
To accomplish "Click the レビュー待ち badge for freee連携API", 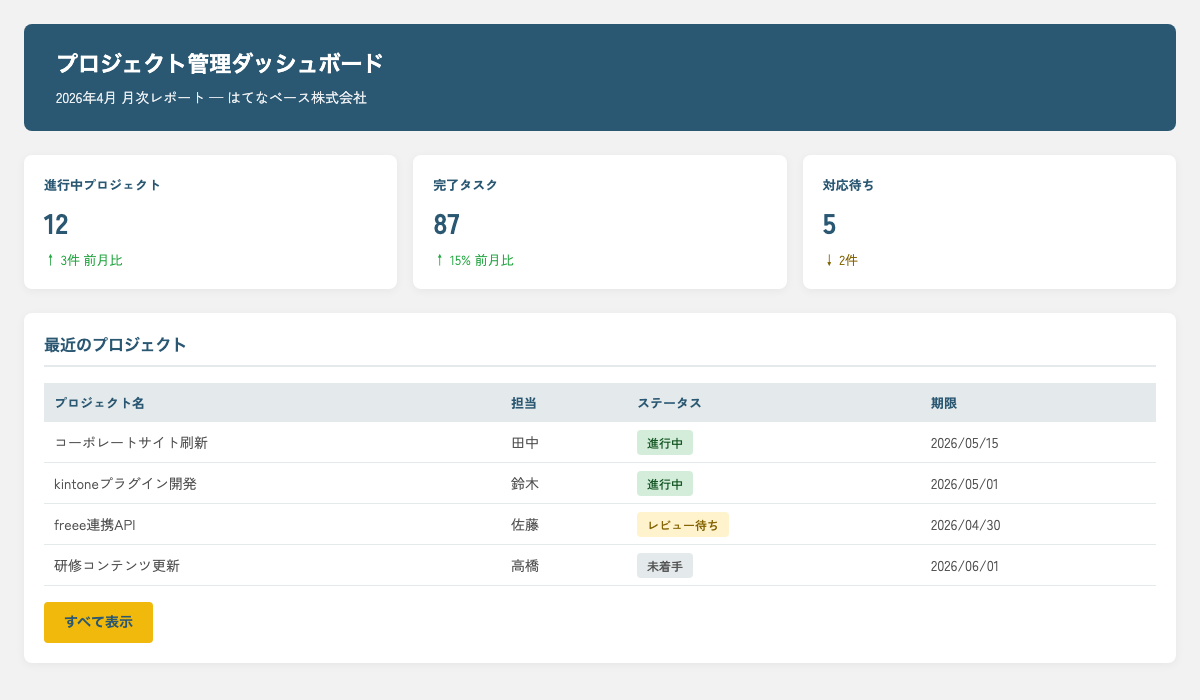I will [684, 524].
